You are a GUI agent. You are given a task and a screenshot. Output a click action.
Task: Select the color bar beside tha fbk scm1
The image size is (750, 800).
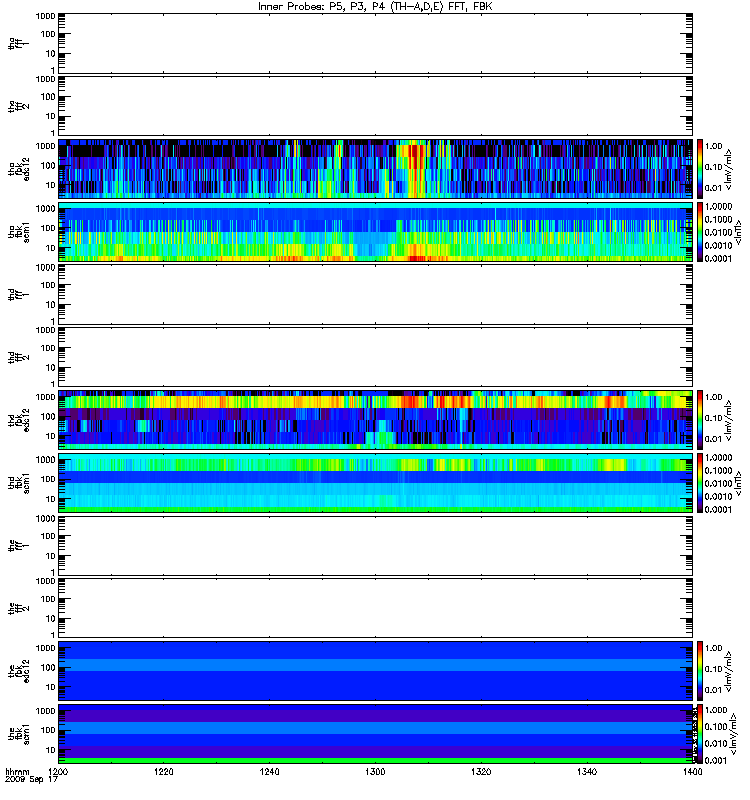[x=700, y=232]
